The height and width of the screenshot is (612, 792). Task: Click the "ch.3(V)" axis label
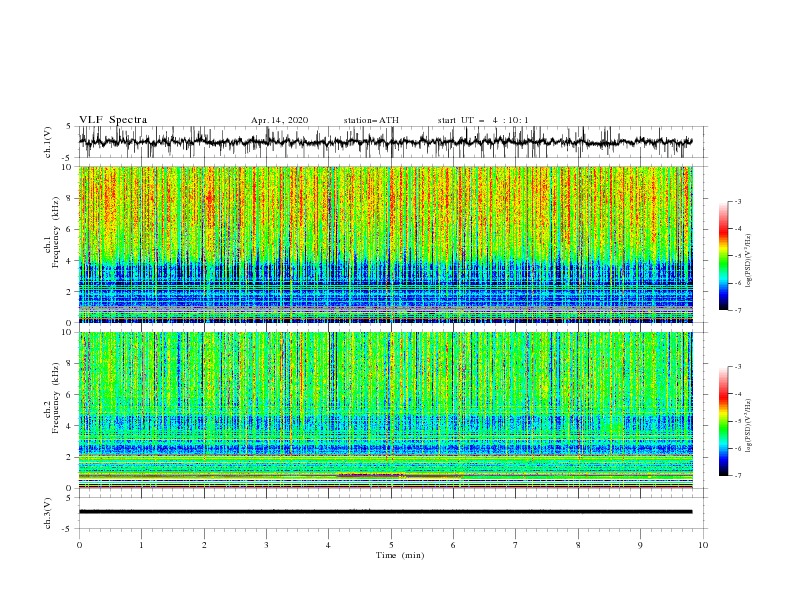(48, 513)
